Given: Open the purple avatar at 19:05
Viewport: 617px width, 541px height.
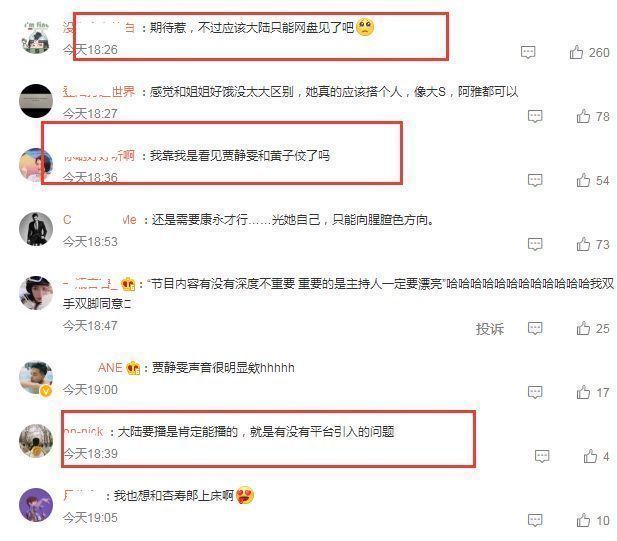Looking at the screenshot, I should click(36, 505).
